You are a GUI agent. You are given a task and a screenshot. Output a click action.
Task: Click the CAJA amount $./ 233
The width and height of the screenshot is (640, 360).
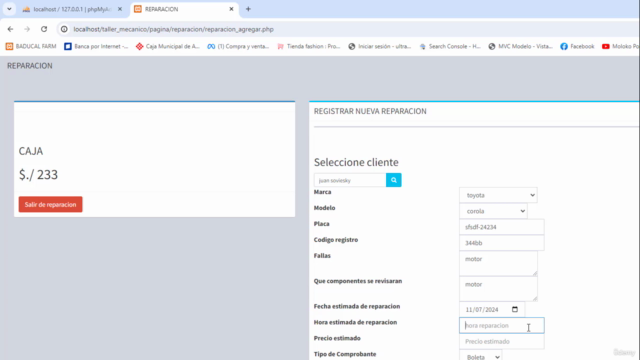38,175
